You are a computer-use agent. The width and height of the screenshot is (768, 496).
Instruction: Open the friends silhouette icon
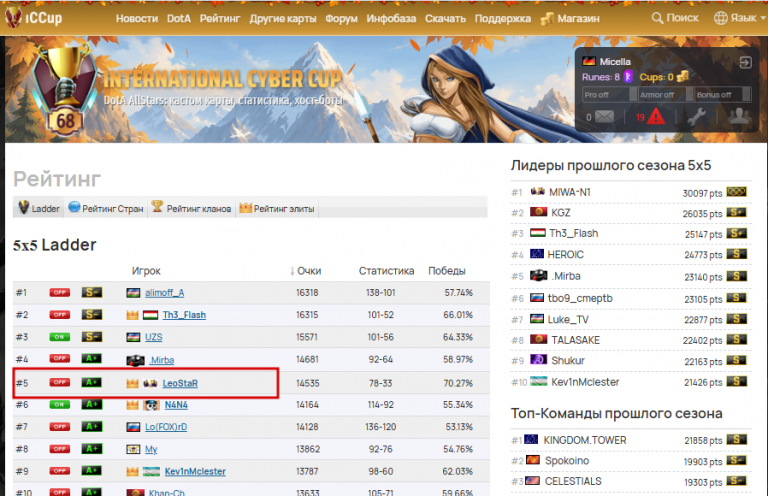click(739, 117)
